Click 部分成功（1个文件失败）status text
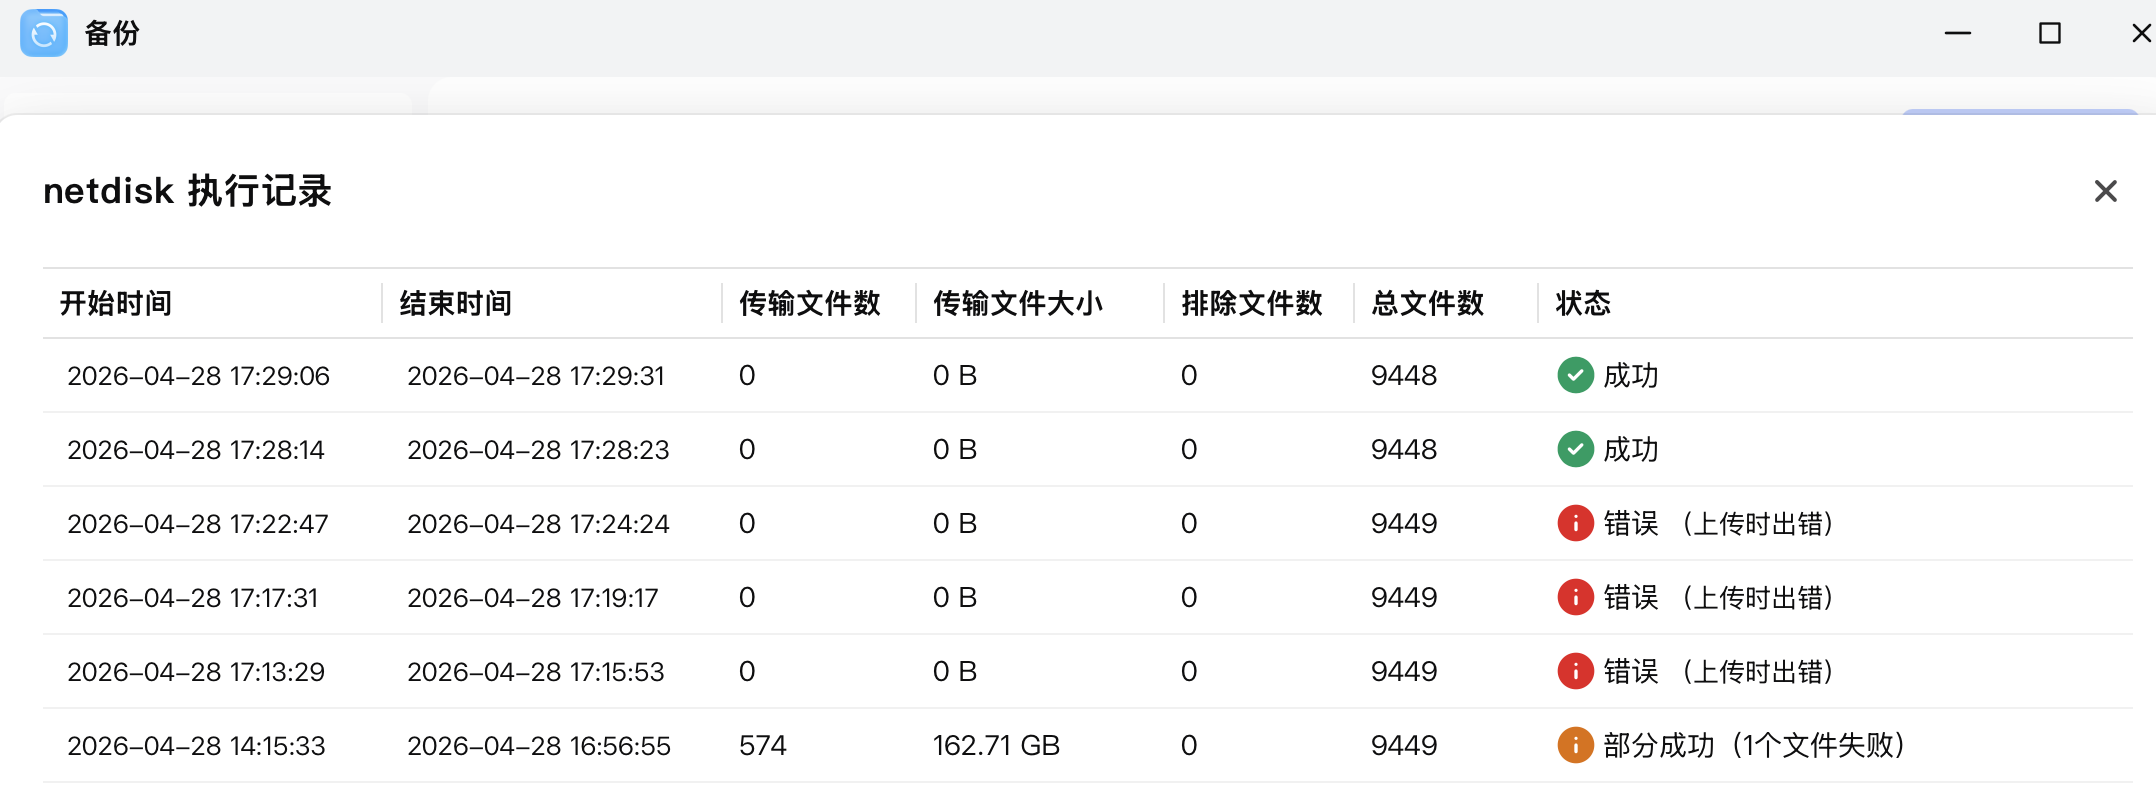The image size is (2156, 788). (x=1754, y=746)
